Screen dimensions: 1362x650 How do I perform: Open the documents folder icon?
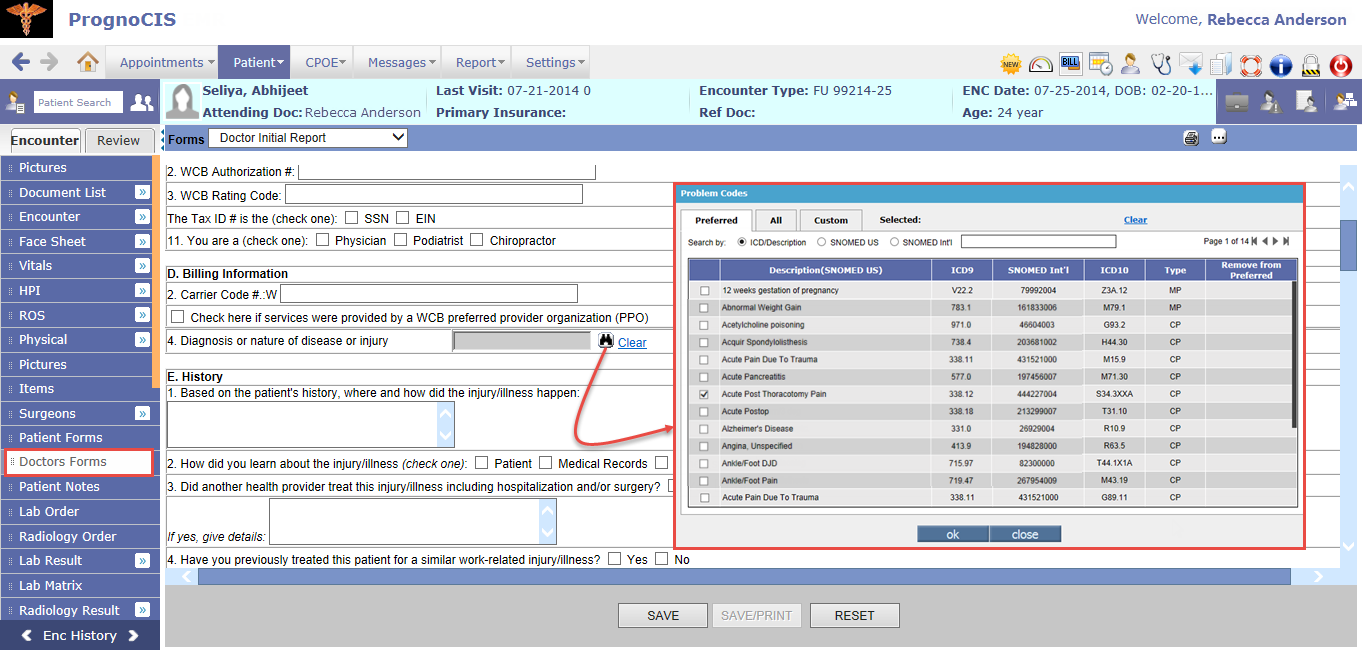pos(1221,65)
